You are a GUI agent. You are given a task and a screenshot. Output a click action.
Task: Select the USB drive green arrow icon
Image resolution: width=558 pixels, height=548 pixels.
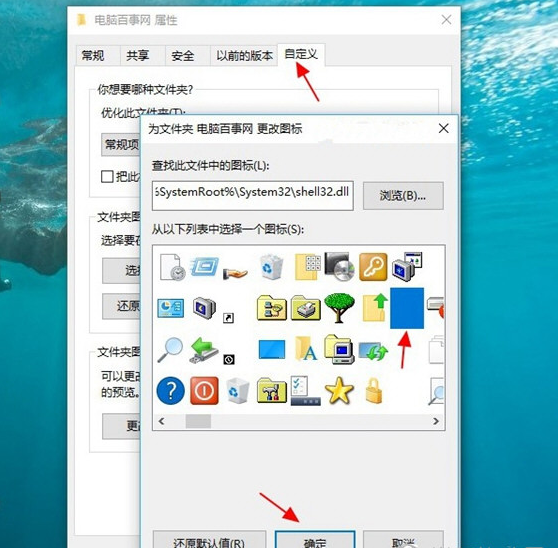click(x=204, y=351)
